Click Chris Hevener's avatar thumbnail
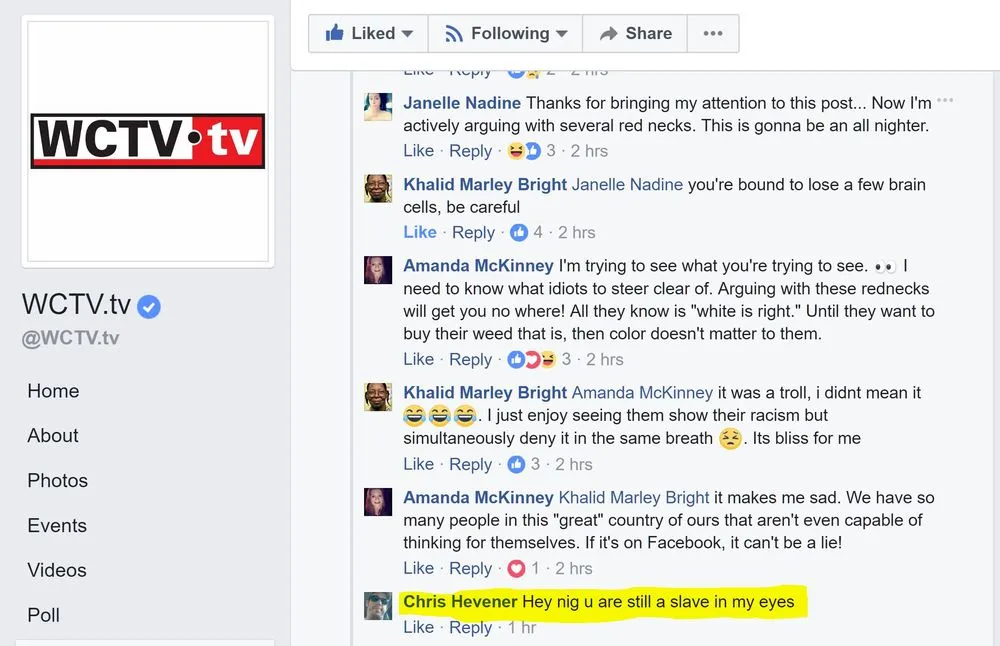 (x=378, y=606)
